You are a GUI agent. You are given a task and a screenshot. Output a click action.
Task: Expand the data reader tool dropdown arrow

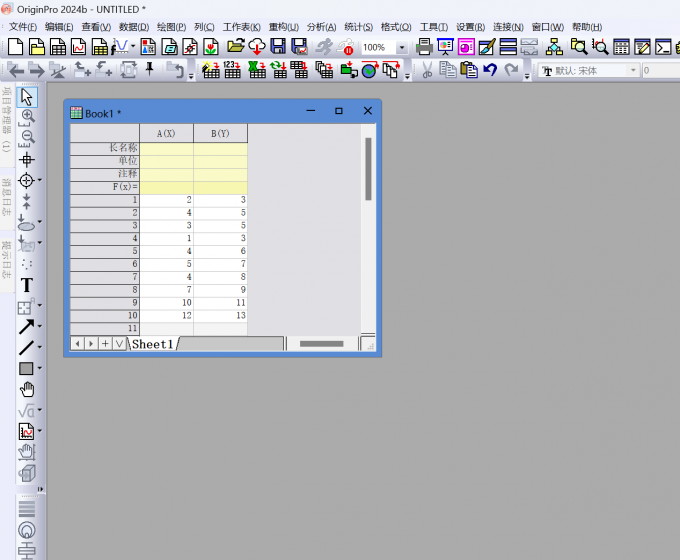tap(40, 180)
